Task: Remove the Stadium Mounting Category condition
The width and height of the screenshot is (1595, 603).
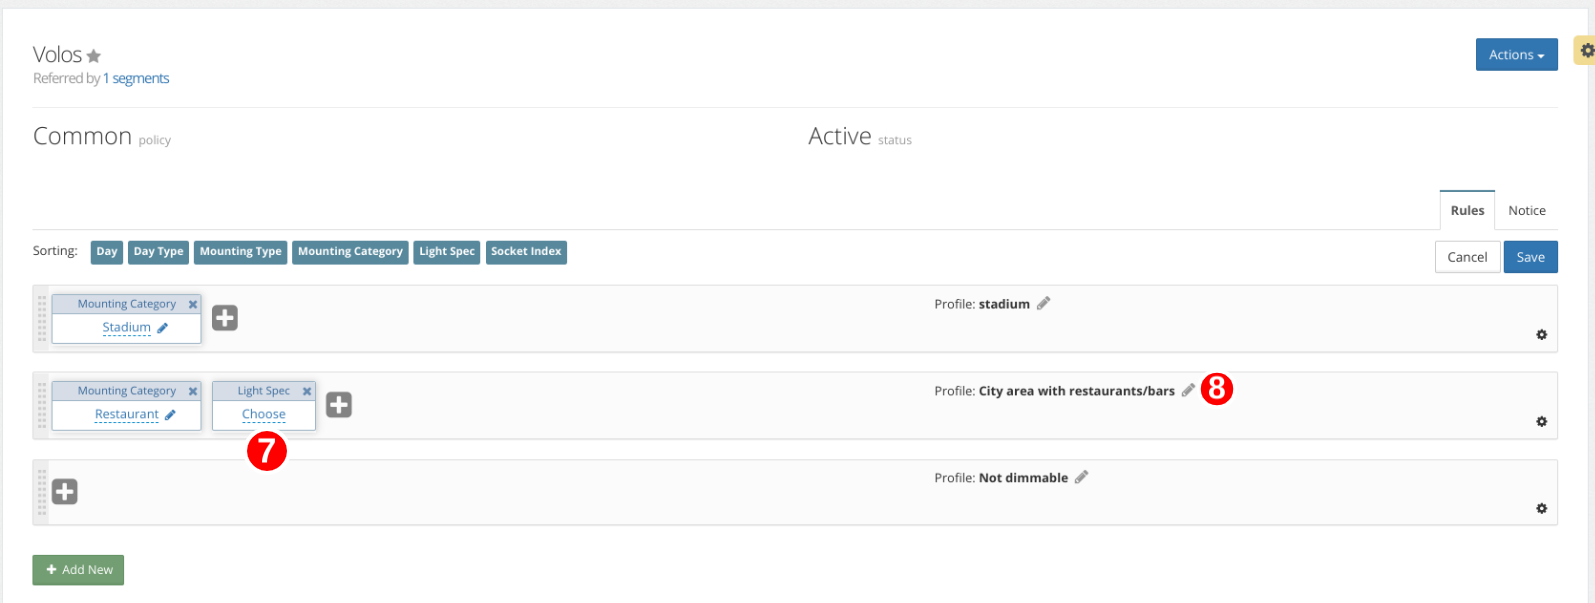Action: point(193,305)
